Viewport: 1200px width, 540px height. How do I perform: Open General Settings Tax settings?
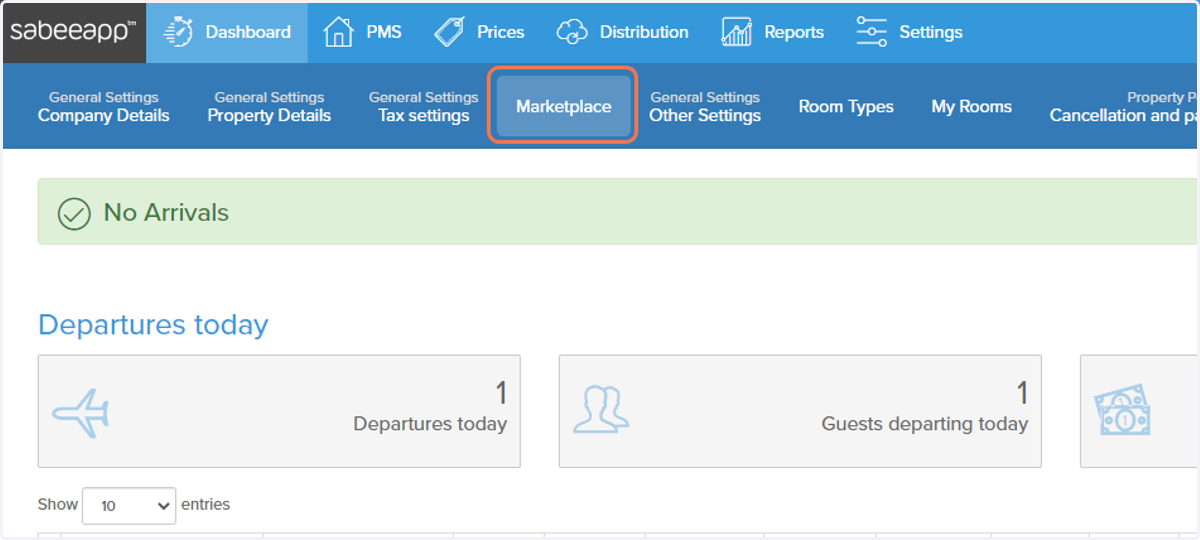pyautogui.click(x=424, y=106)
